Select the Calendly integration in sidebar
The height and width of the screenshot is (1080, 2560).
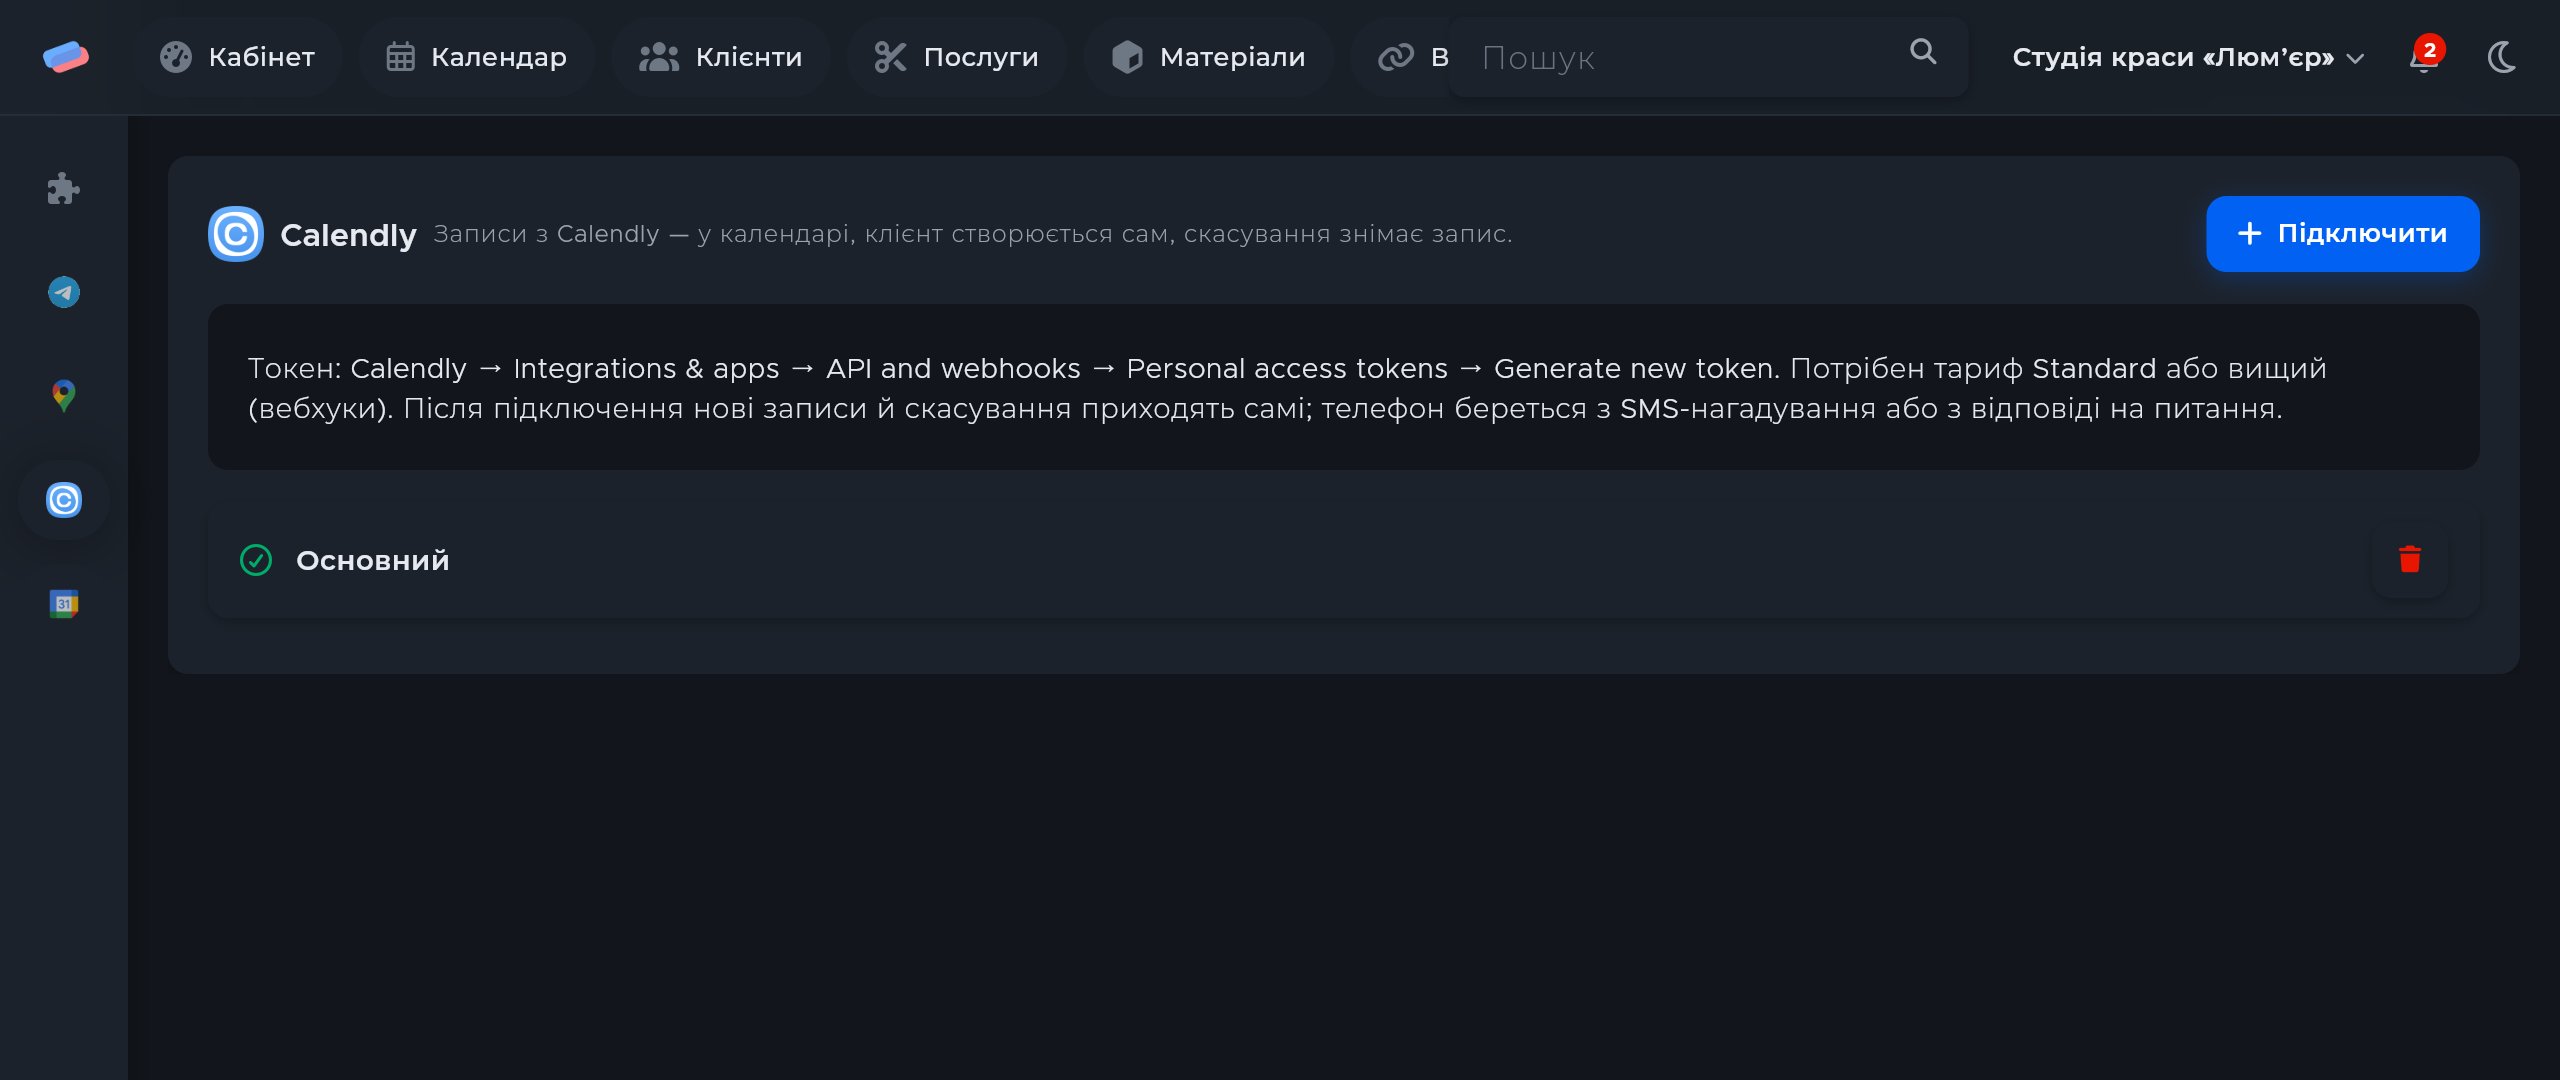pyautogui.click(x=64, y=500)
